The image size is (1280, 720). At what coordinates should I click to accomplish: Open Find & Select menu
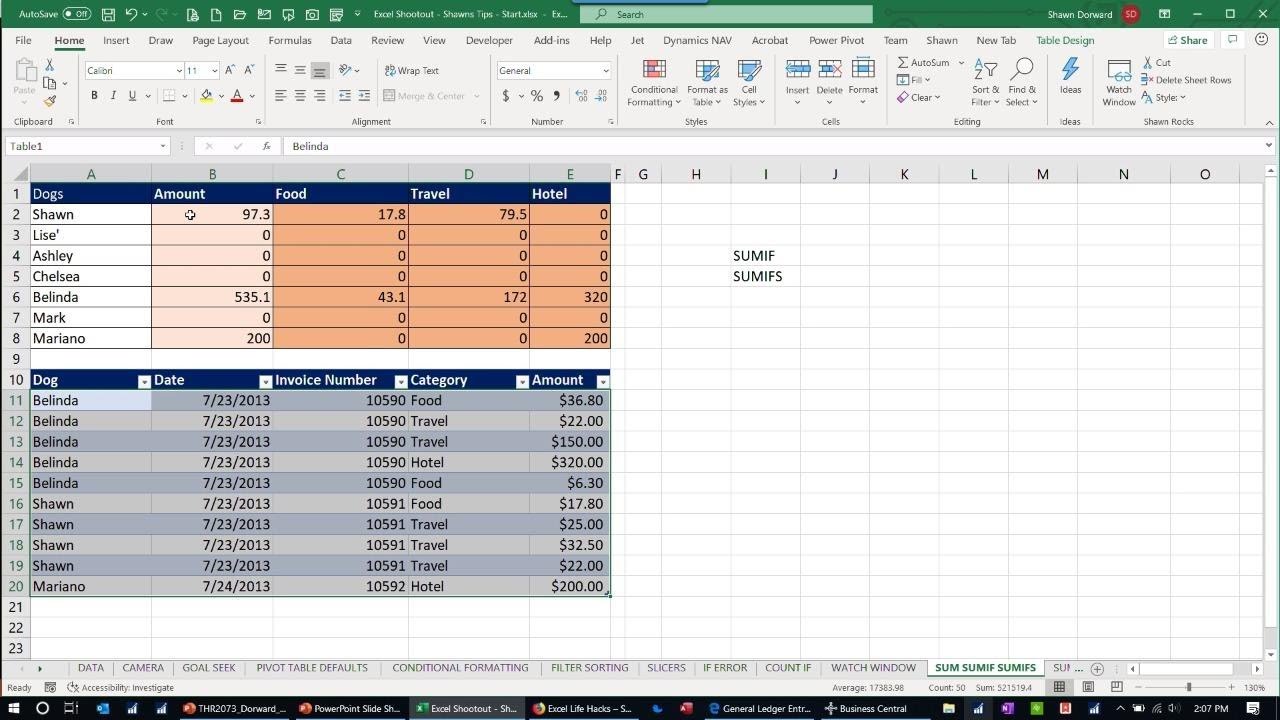pos(1021,82)
